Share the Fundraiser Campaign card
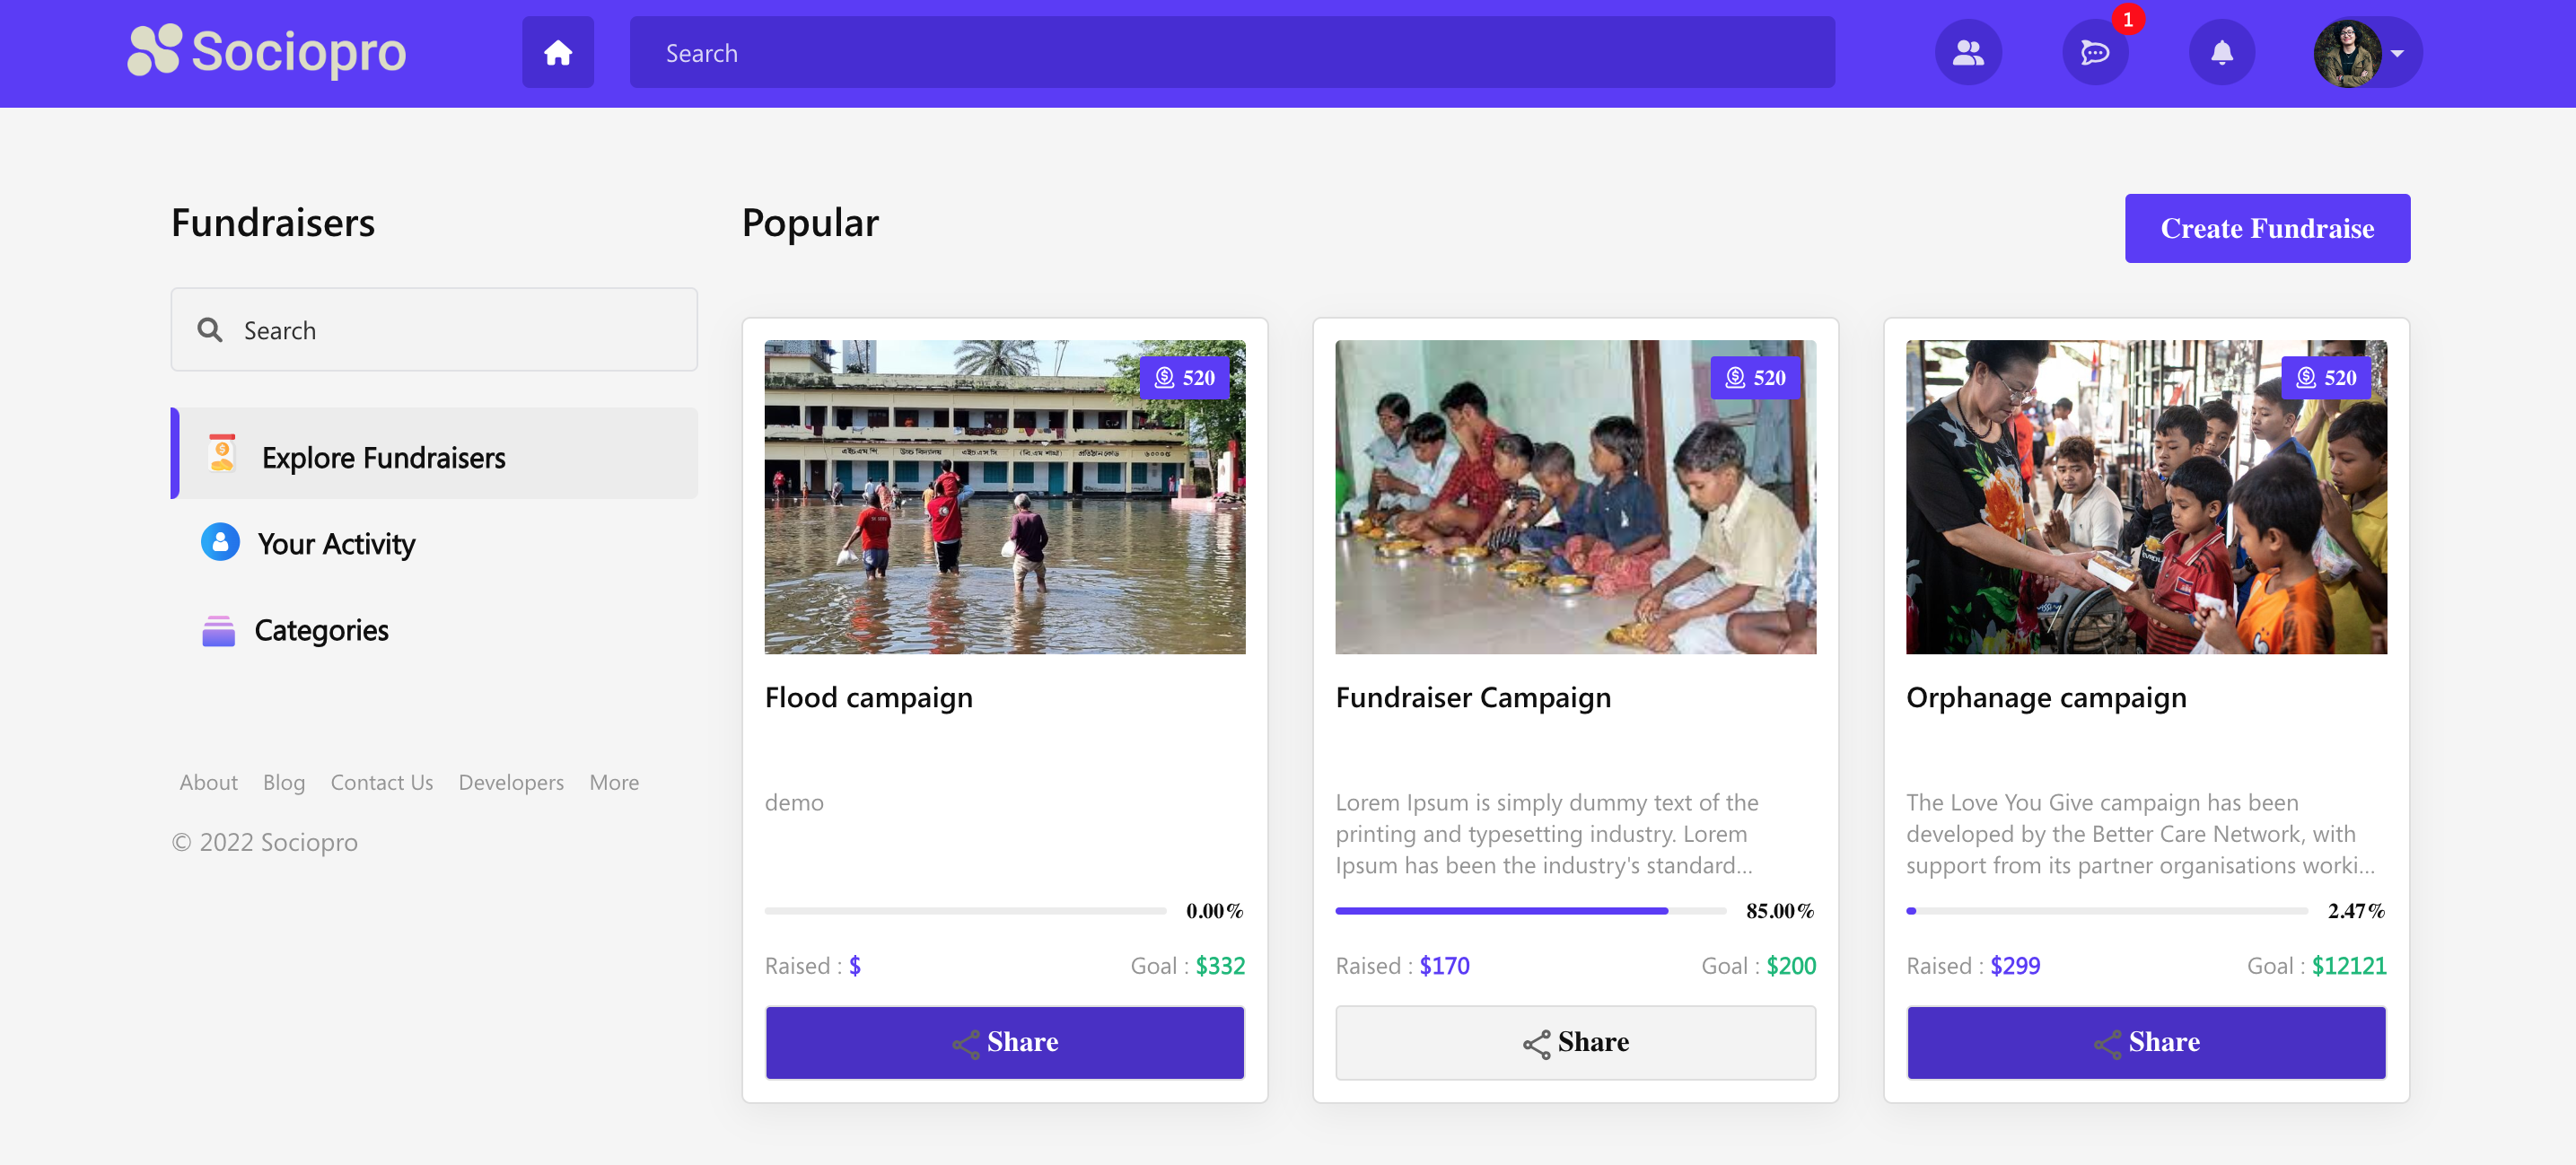The width and height of the screenshot is (2576, 1165). [x=1575, y=1042]
